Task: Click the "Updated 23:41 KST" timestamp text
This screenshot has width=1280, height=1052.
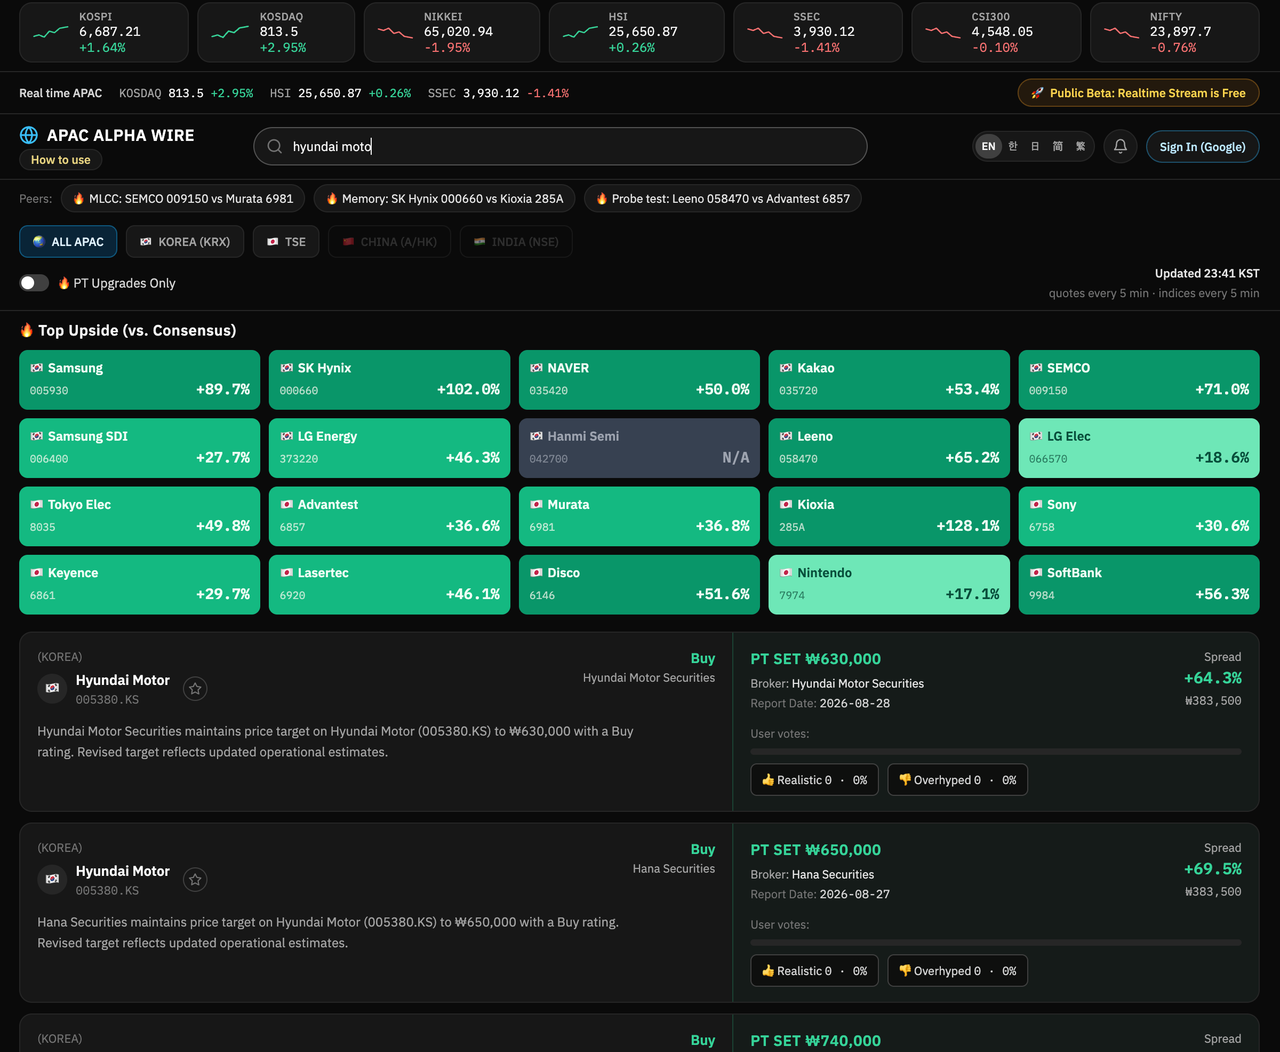Action: coord(1207,273)
